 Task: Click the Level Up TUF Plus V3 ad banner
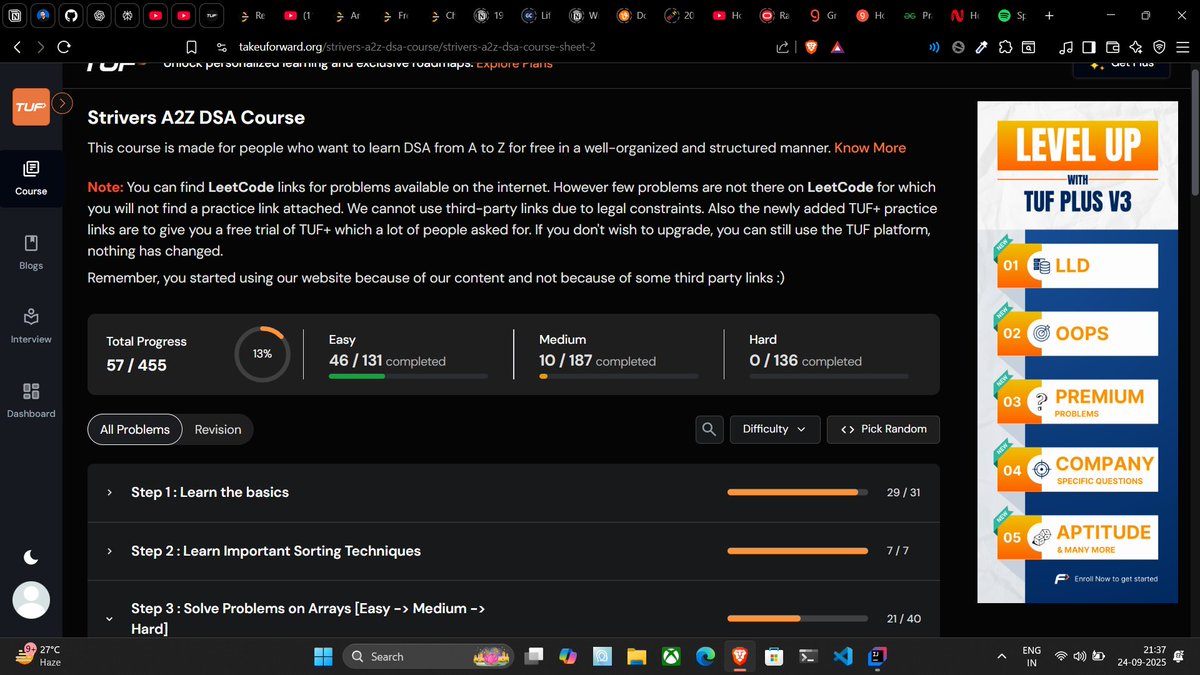(x=1078, y=353)
